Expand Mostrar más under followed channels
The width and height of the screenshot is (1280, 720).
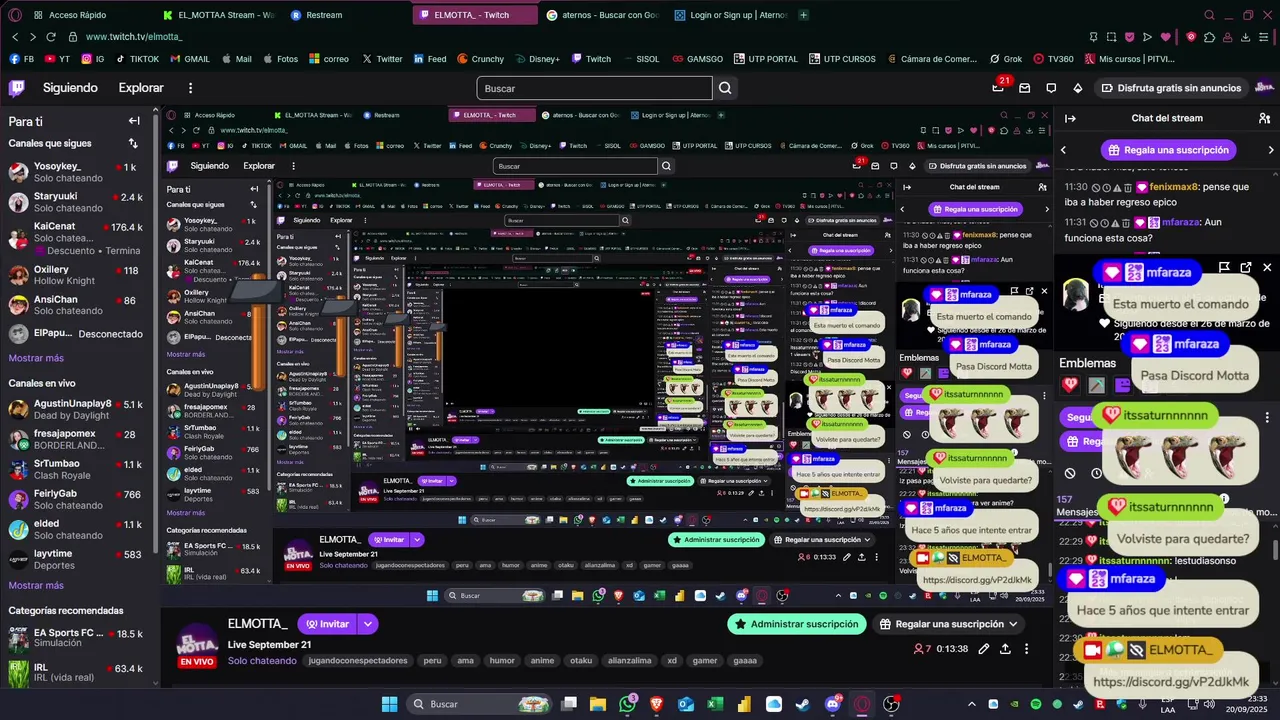pyautogui.click(x=36, y=358)
